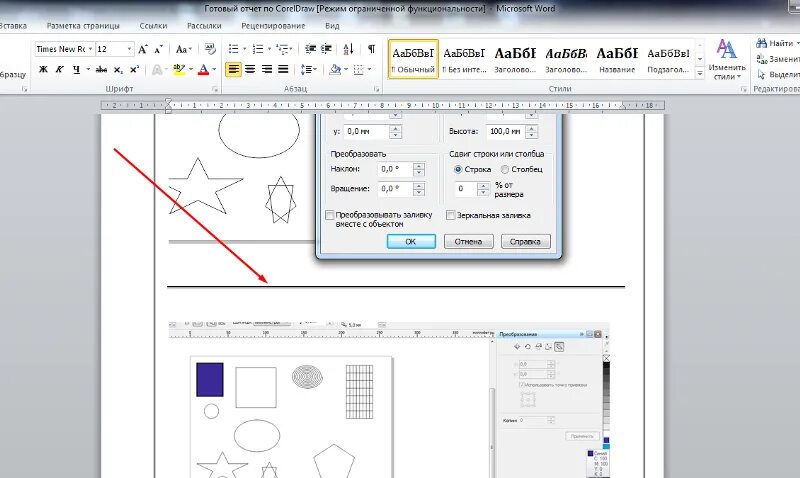
Task: Align the paragraph text right
Action: click(267, 69)
